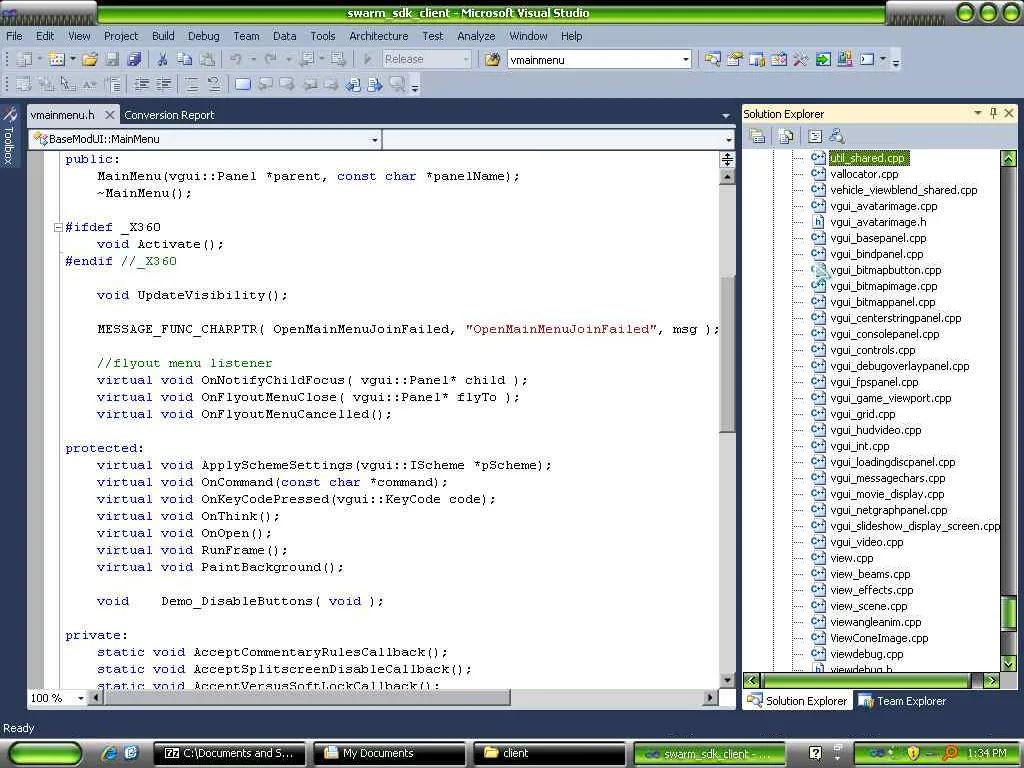
Task: Click the Copy icon in toolbar
Action: (185, 59)
